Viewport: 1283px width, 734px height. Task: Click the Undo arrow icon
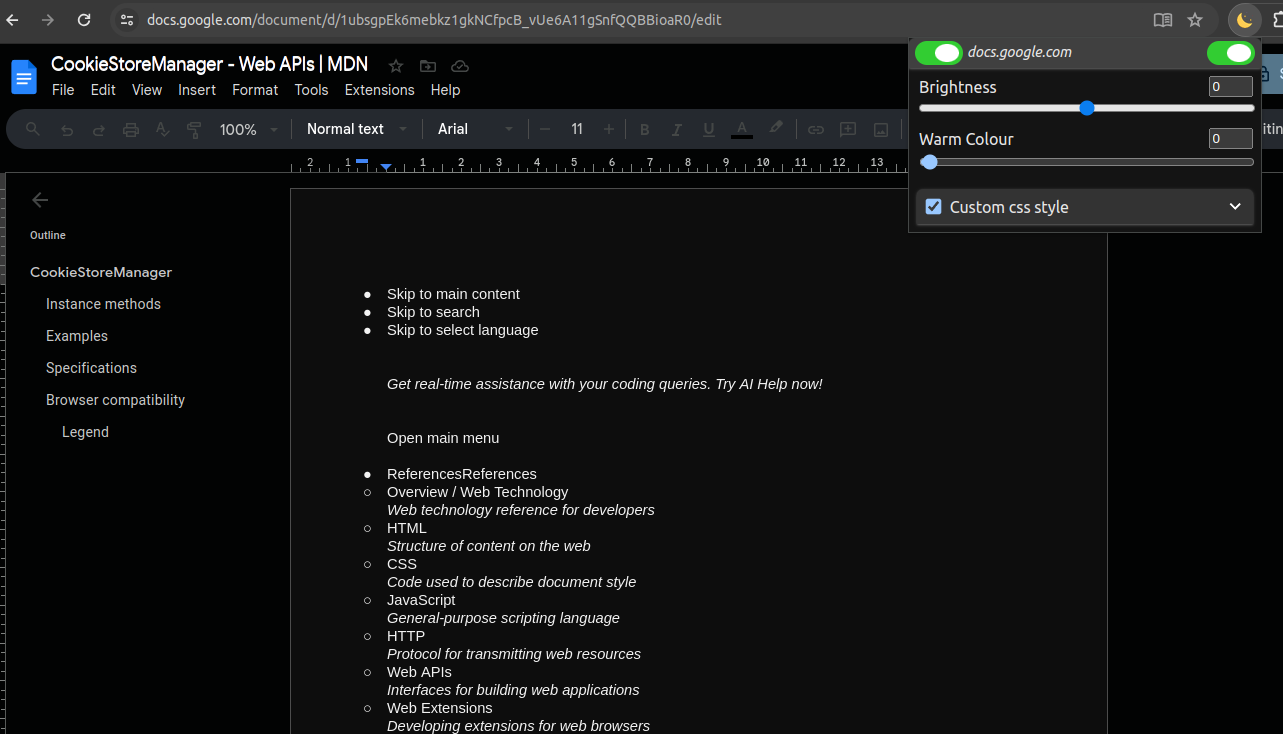tap(67, 129)
